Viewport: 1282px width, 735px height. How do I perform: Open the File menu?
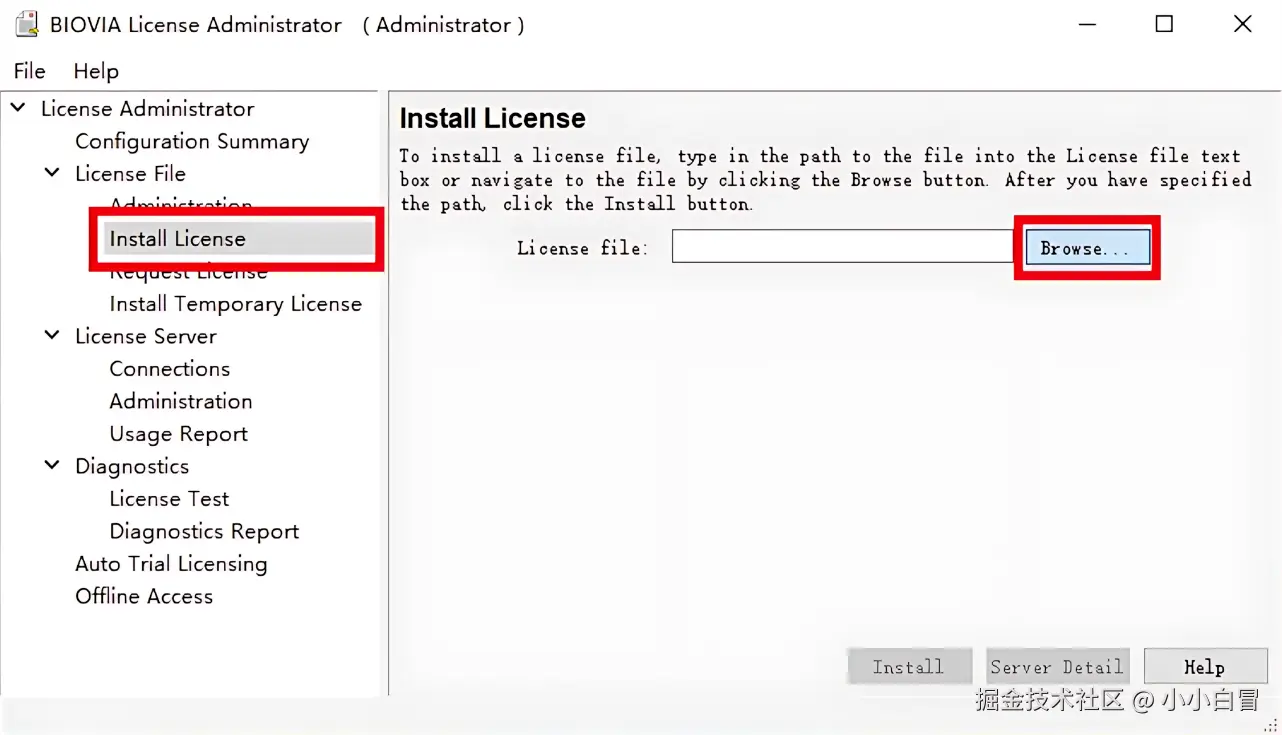click(x=29, y=71)
